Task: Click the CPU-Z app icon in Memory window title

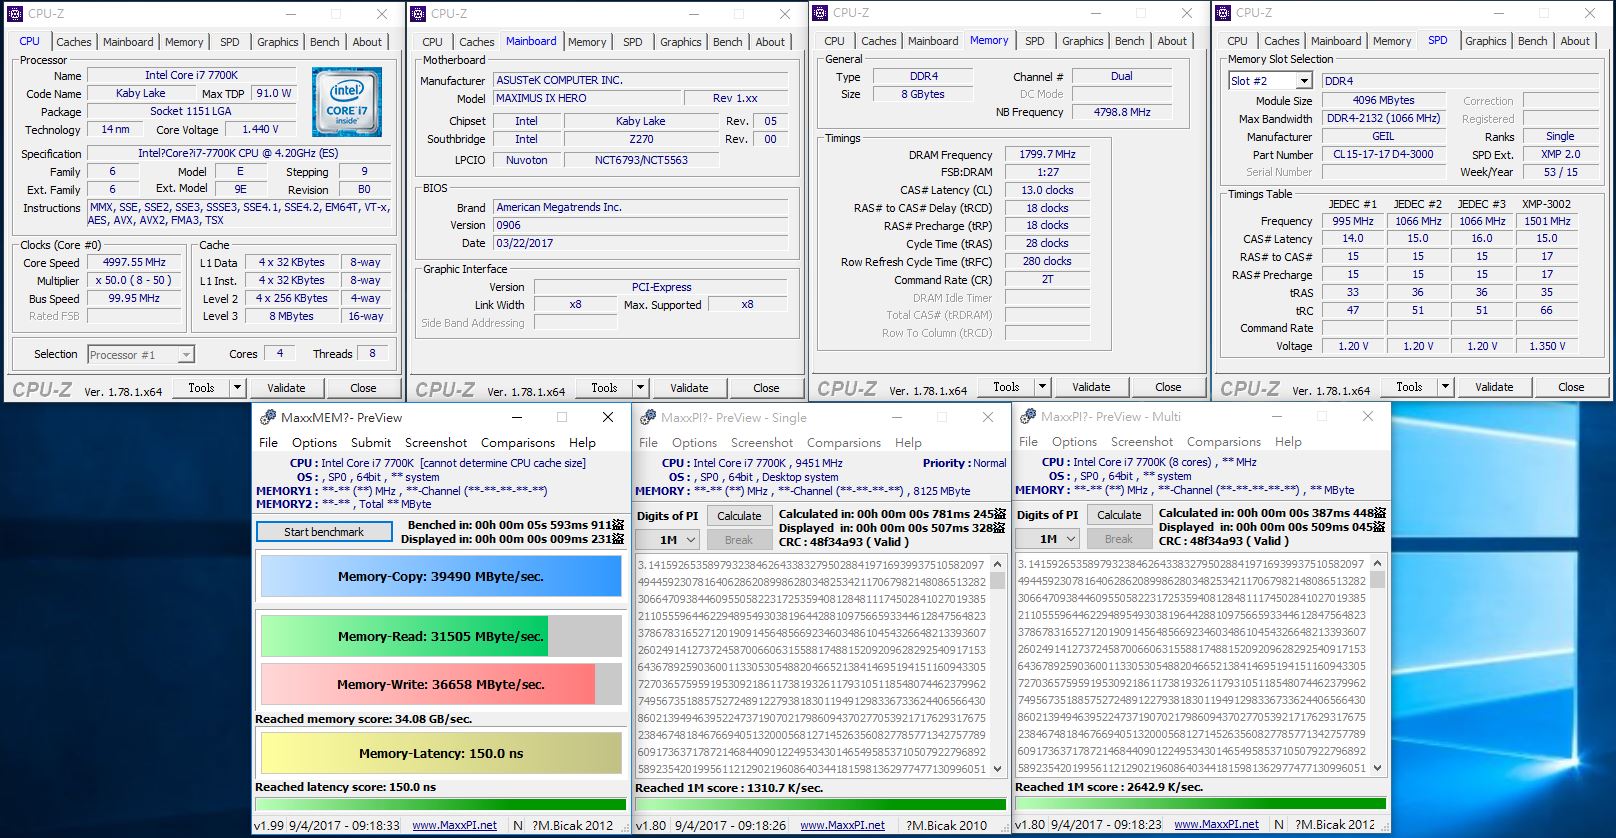Action: click(820, 13)
